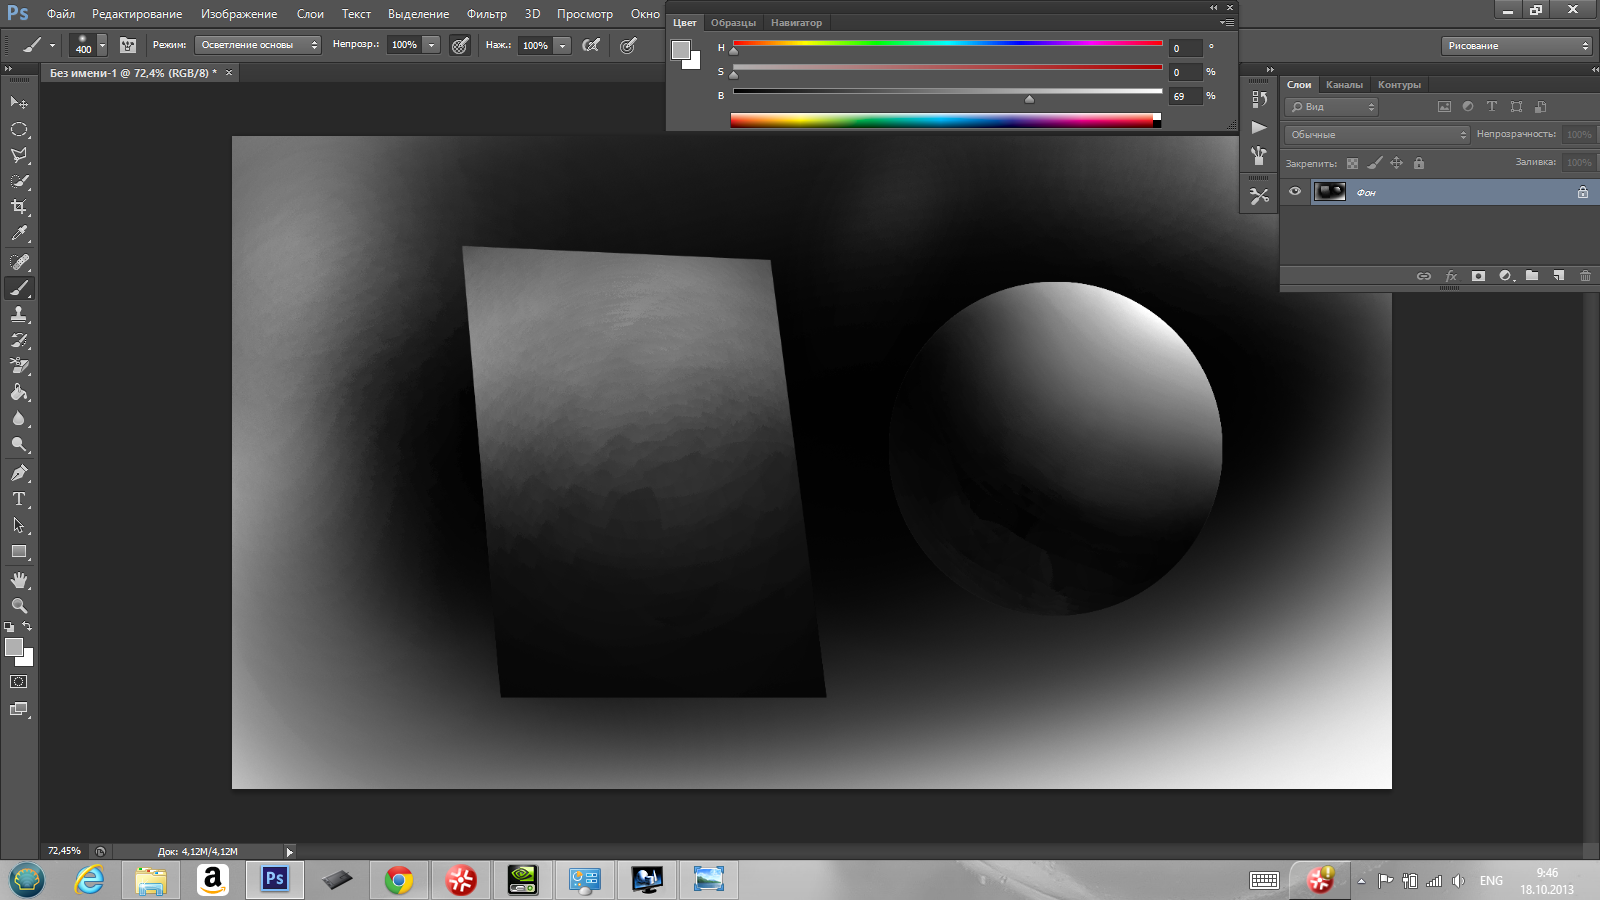
Task: Select the Quick Selection tool
Action: coord(19,181)
